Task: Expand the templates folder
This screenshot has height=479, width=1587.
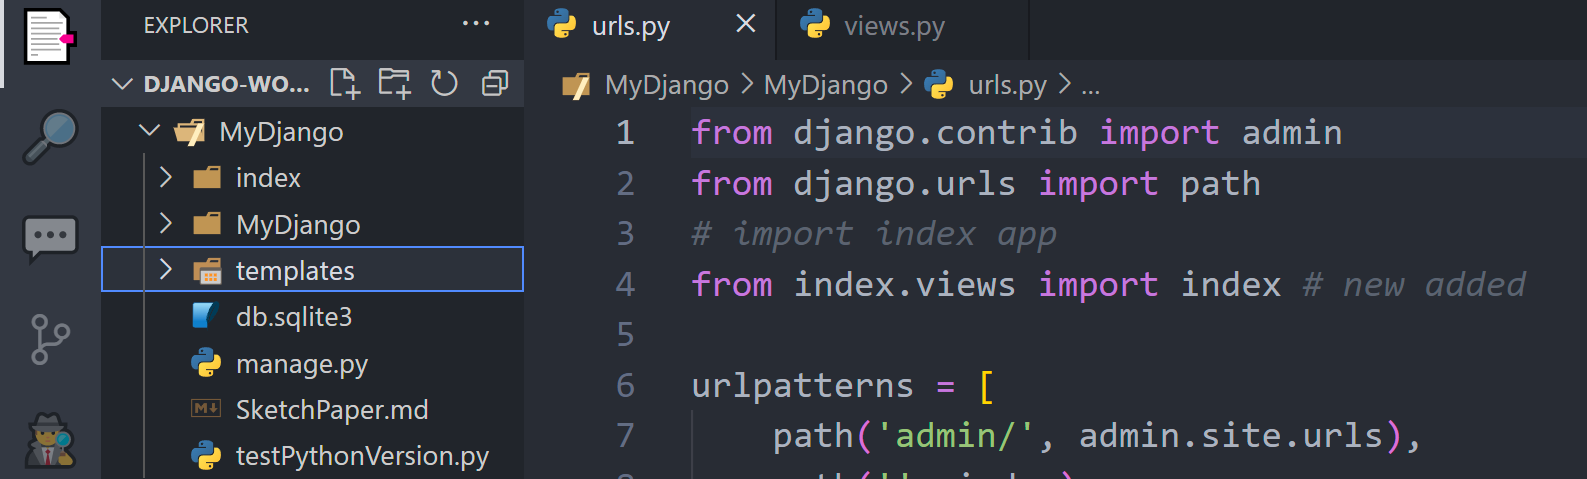Action: tap(166, 270)
